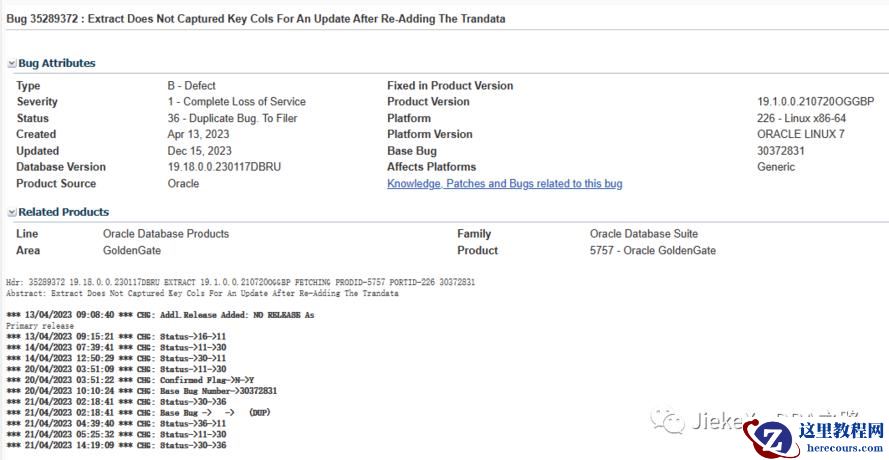The width and height of the screenshot is (889, 460).
Task: Click the Created date Apr 13, 2023
Action: pos(198,134)
